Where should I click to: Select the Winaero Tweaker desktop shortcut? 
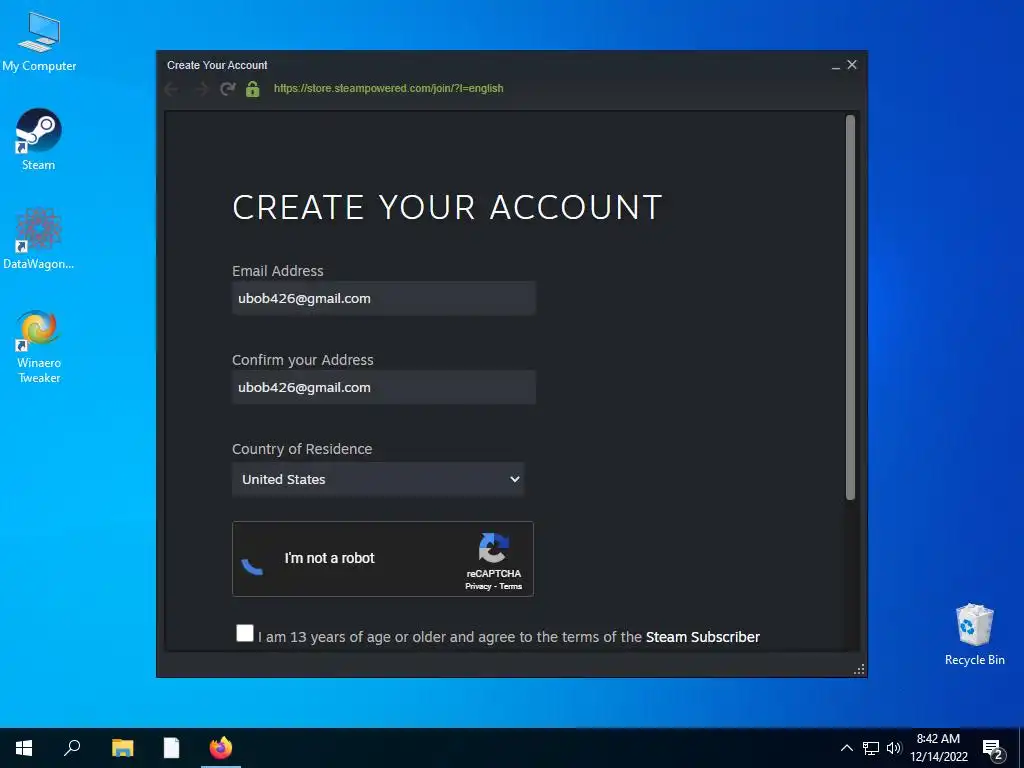[x=39, y=347]
